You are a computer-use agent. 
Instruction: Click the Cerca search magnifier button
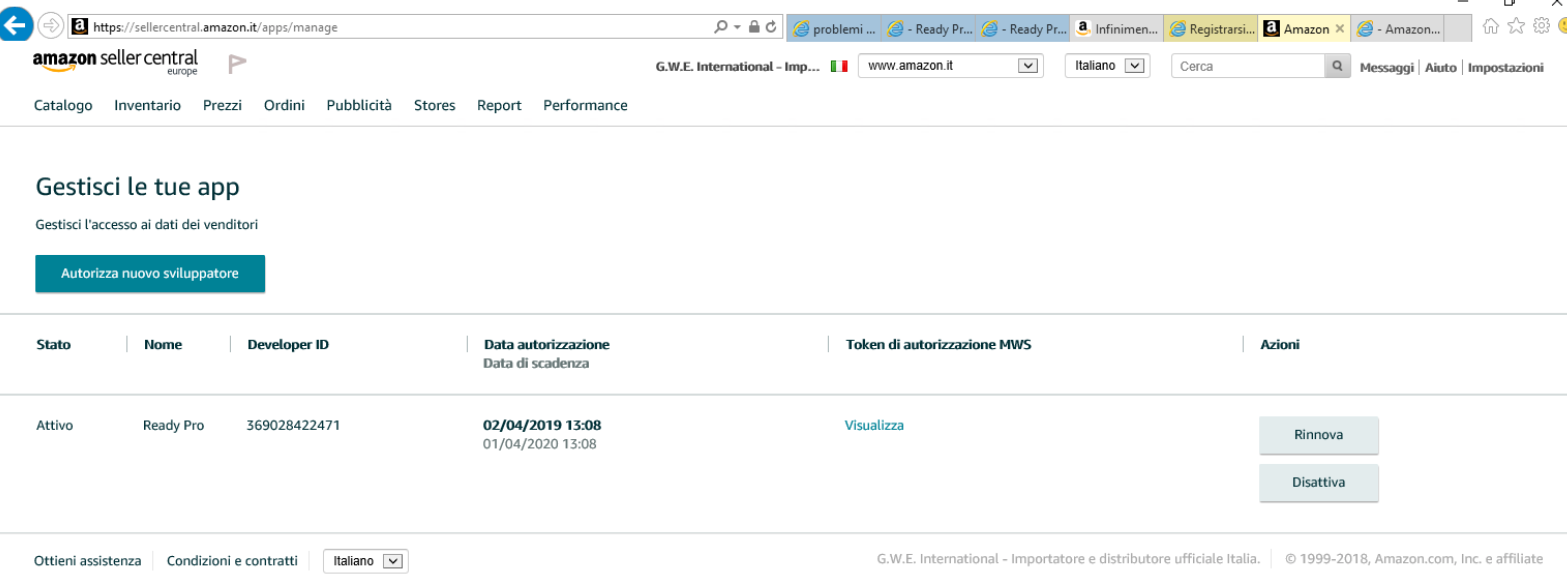click(1337, 66)
